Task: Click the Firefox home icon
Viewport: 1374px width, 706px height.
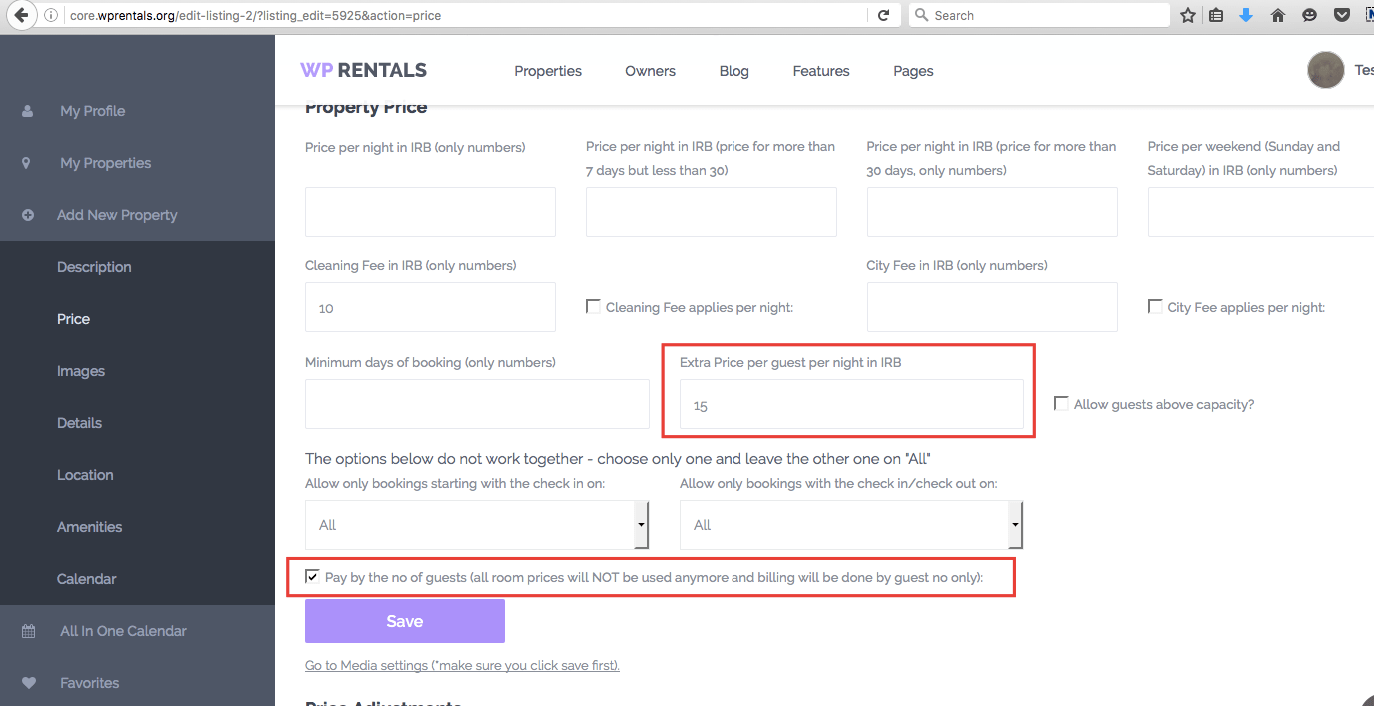Action: pos(1277,15)
